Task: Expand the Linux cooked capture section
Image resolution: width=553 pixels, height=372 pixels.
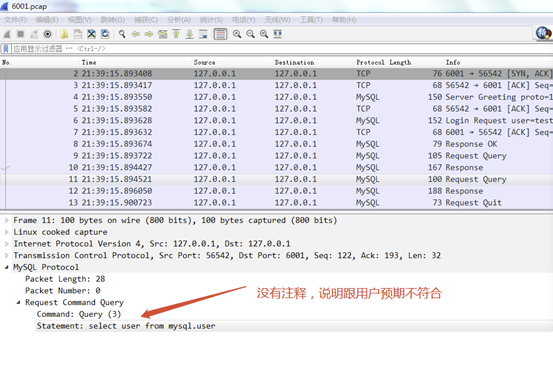Action: (x=7, y=232)
